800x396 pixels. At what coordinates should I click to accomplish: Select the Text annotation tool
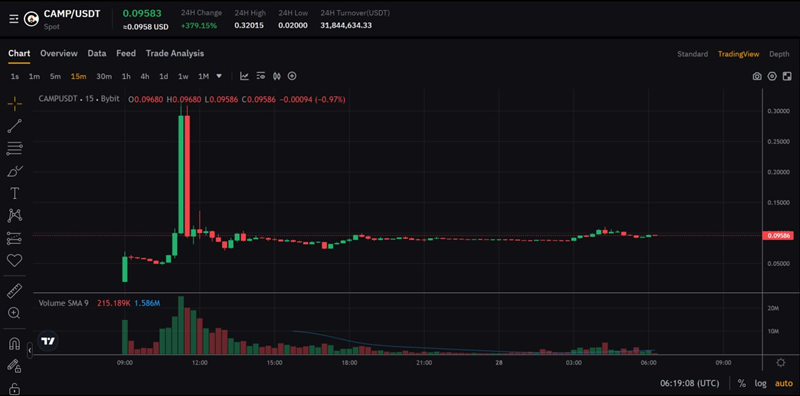14,193
